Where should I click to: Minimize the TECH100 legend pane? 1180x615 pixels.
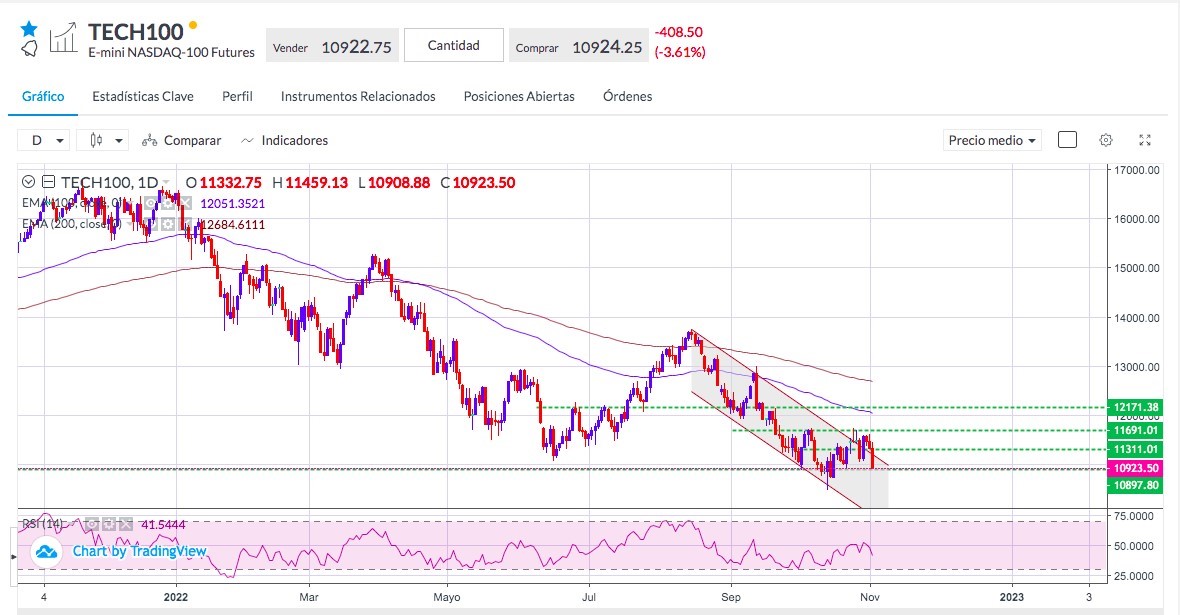point(48,181)
